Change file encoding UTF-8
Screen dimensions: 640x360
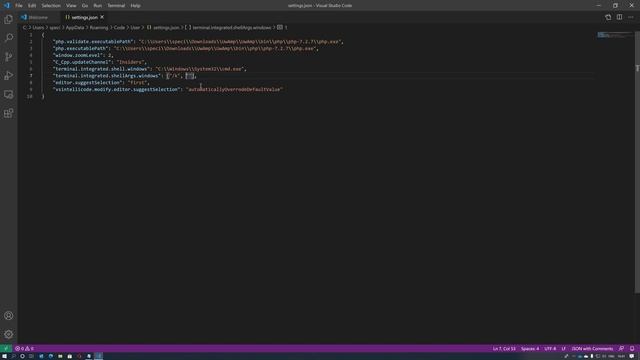pos(550,349)
